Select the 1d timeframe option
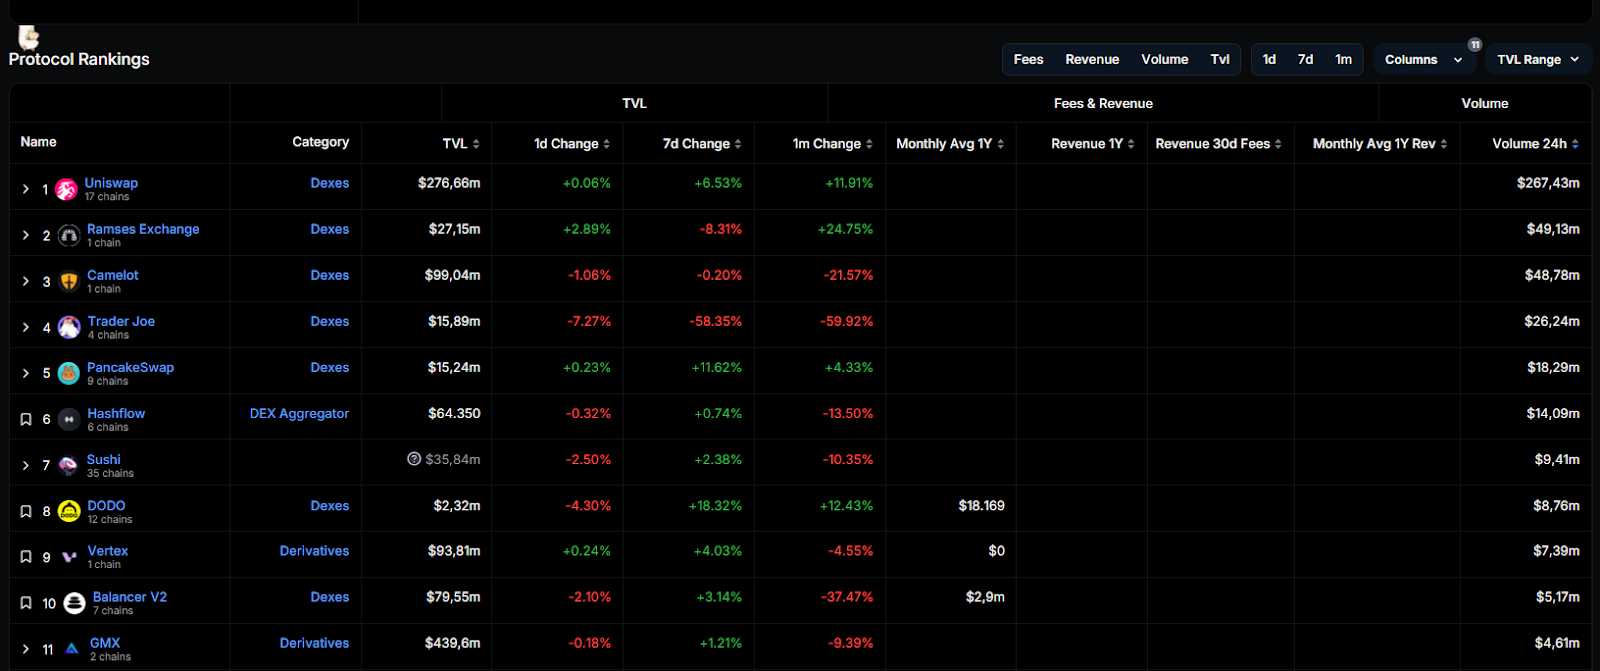This screenshot has height=671, width=1600. [x=1269, y=60]
